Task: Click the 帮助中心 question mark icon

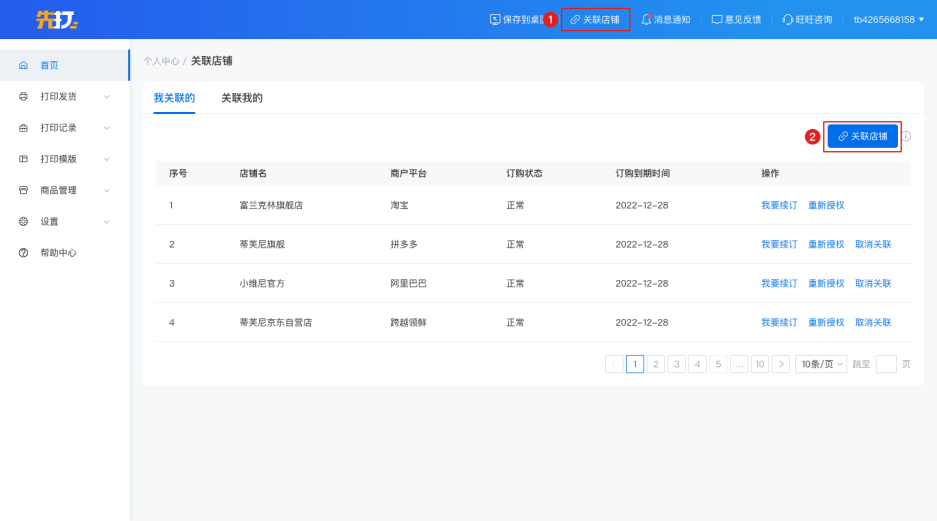Action: point(23,253)
